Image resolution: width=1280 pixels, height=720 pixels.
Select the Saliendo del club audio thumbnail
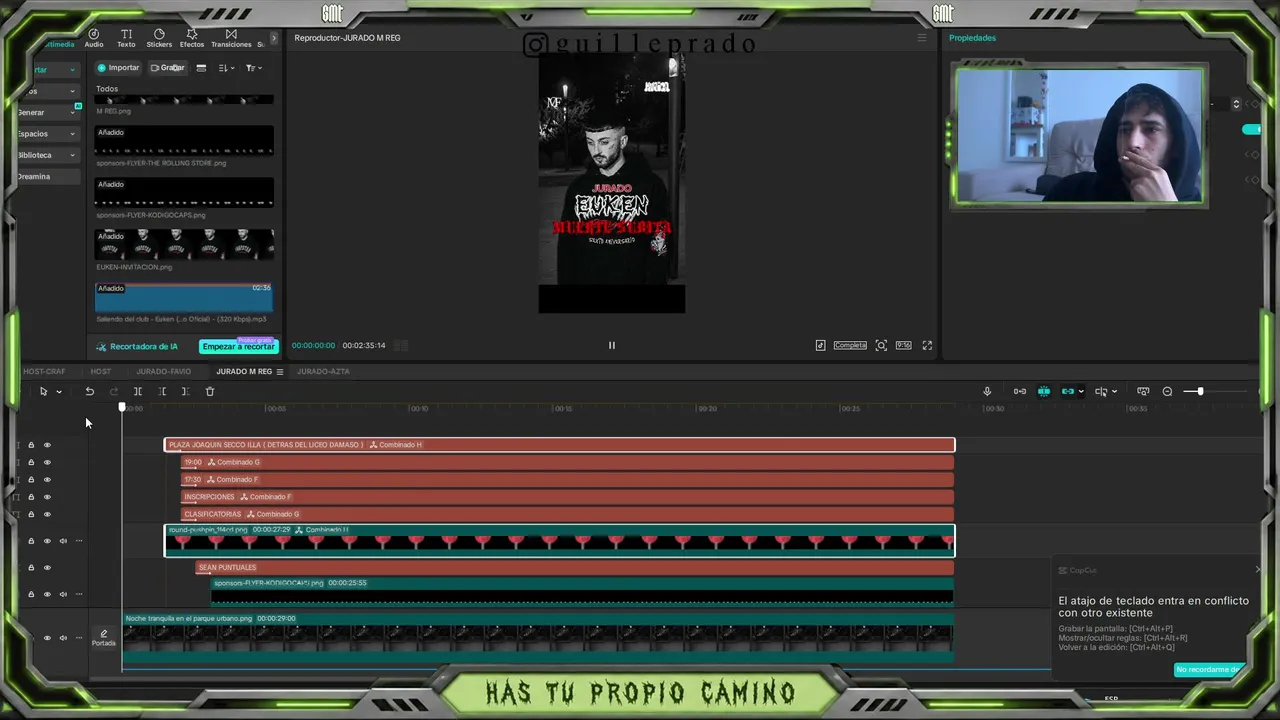184,297
